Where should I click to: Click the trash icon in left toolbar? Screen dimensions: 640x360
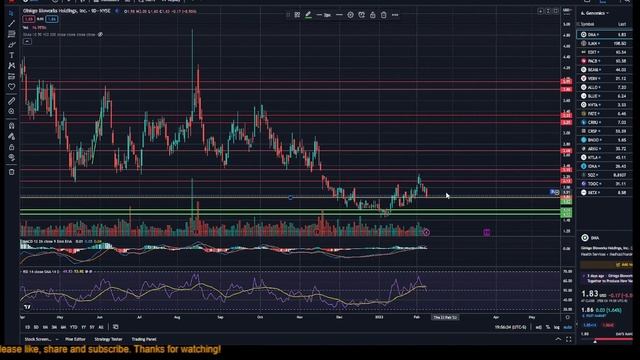tap(11, 172)
